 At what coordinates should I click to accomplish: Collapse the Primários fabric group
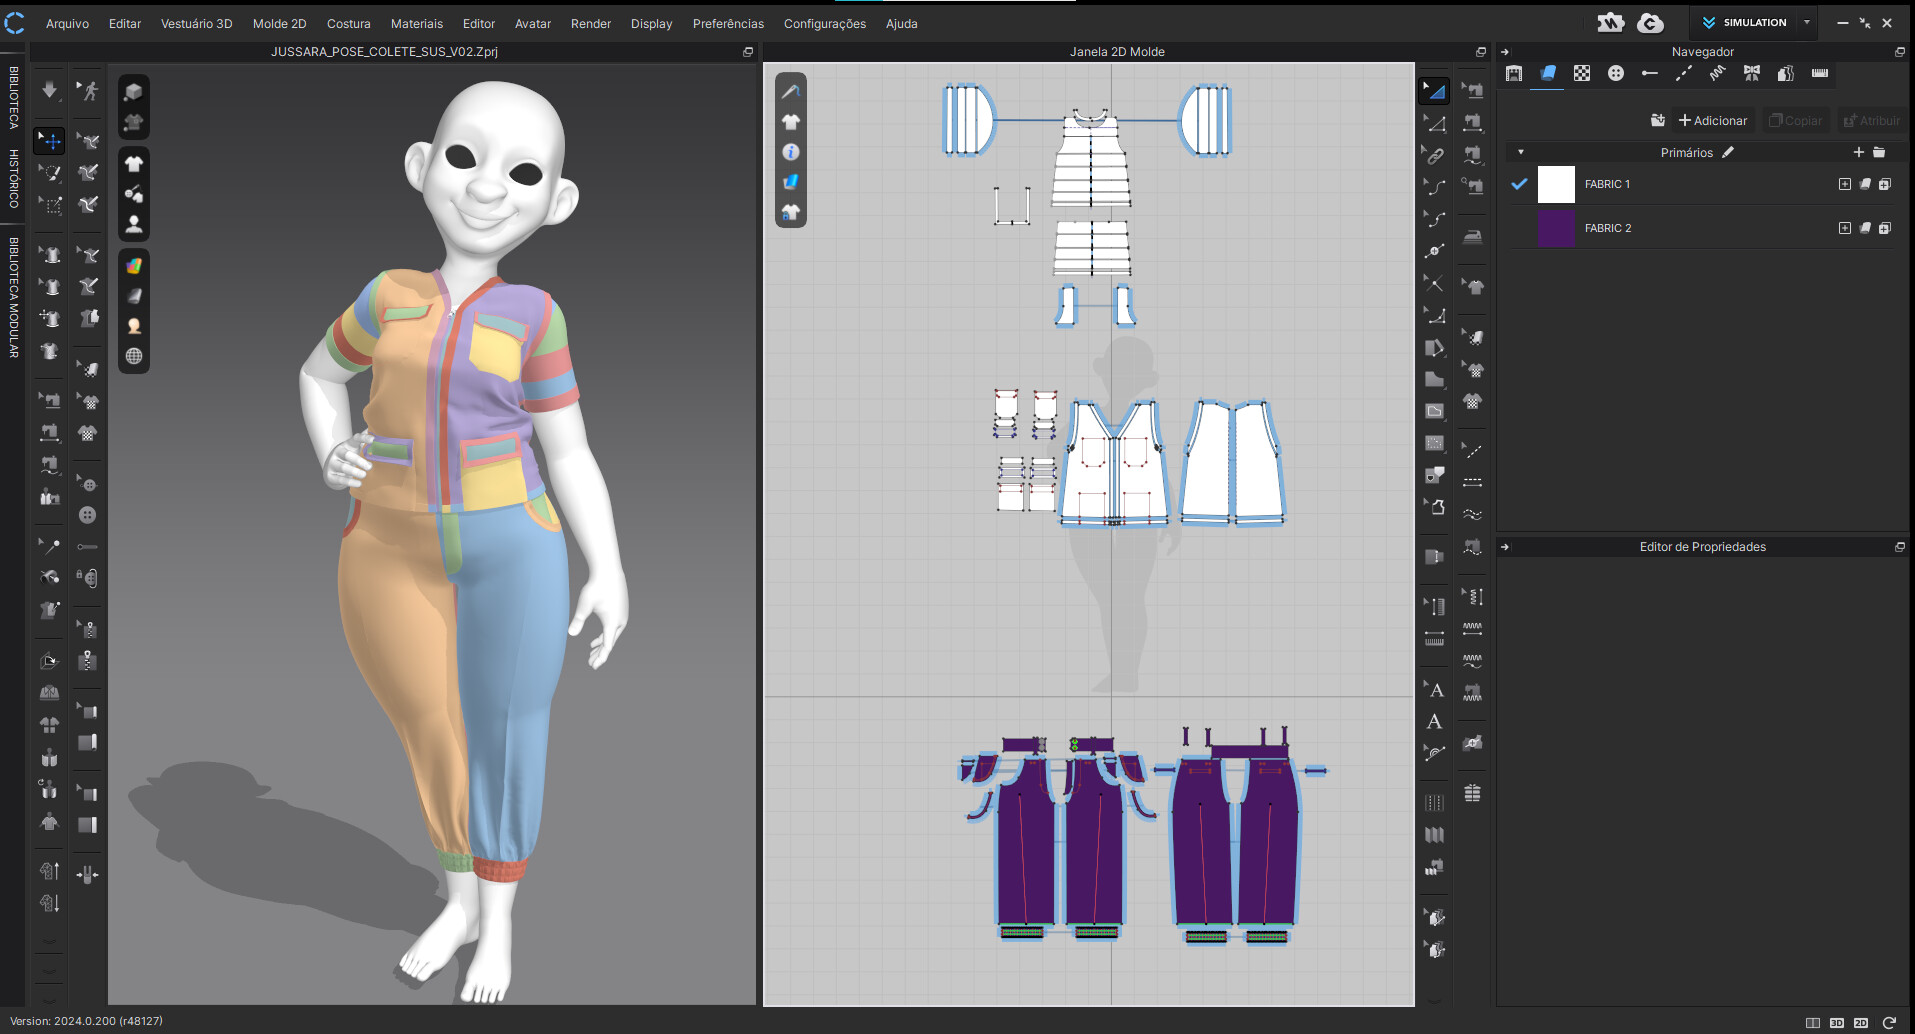[1521, 152]
